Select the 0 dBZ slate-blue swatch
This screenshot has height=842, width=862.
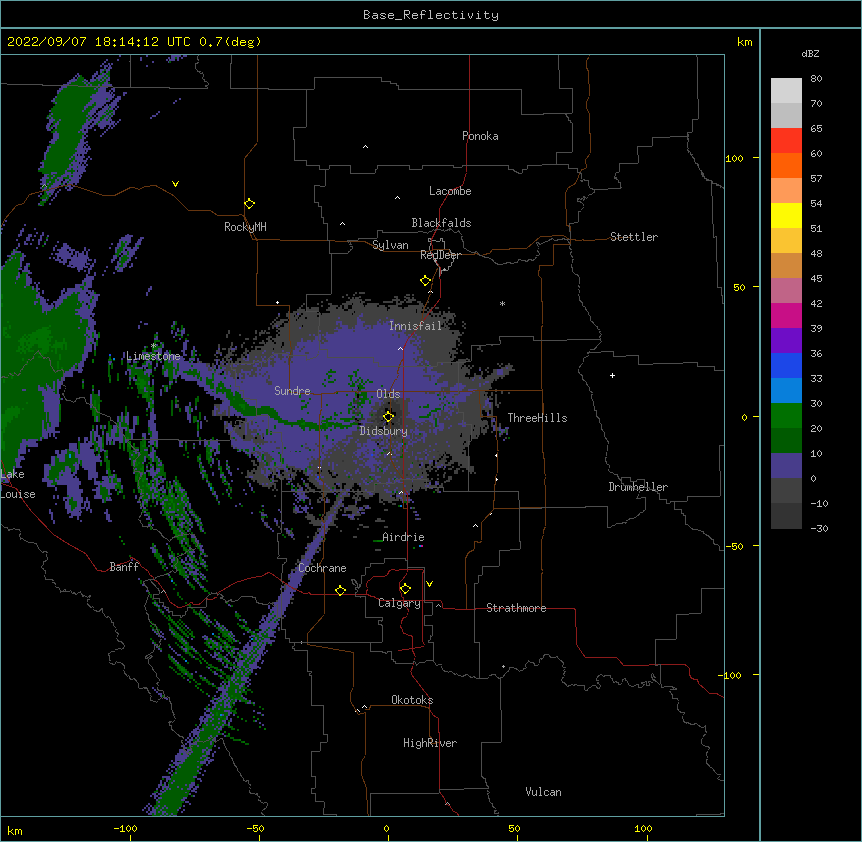click(x=786, y=466)
